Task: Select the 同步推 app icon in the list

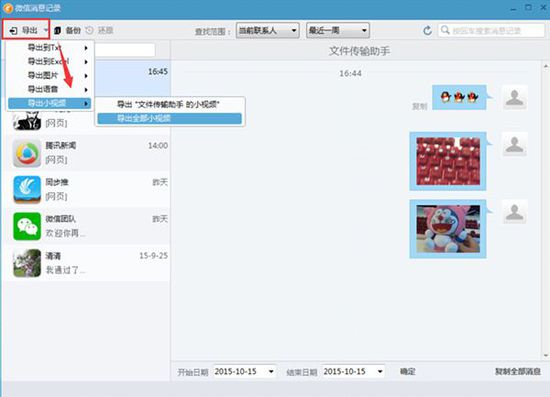Action: pyautogui.click(x=27, y=190)
